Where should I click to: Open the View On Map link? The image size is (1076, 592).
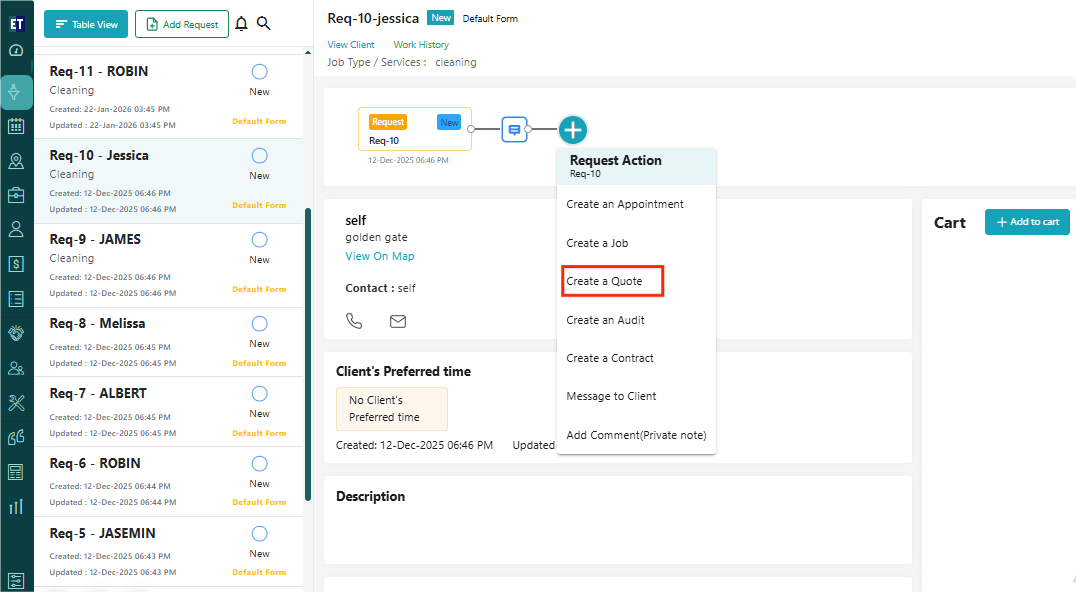pos(380,256)
